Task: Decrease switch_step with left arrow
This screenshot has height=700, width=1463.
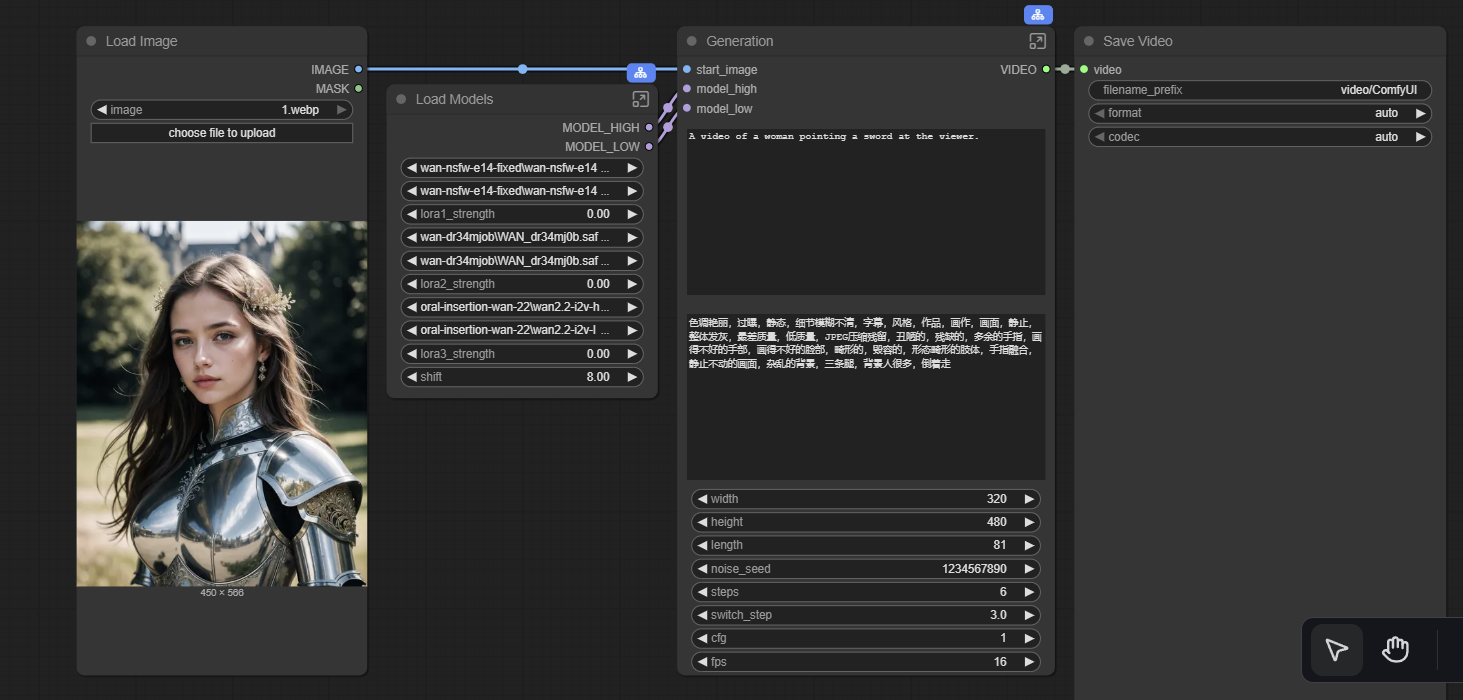Action: [702, 615]
